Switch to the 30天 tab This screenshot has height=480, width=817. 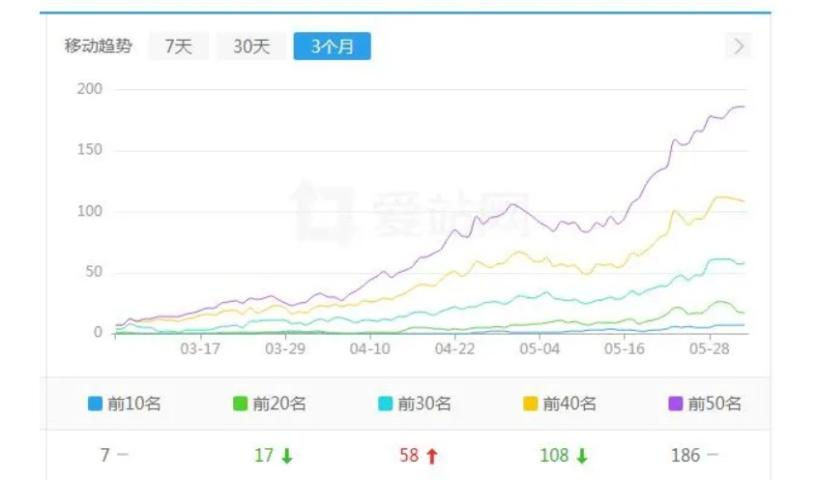click(x=251, y=46)
